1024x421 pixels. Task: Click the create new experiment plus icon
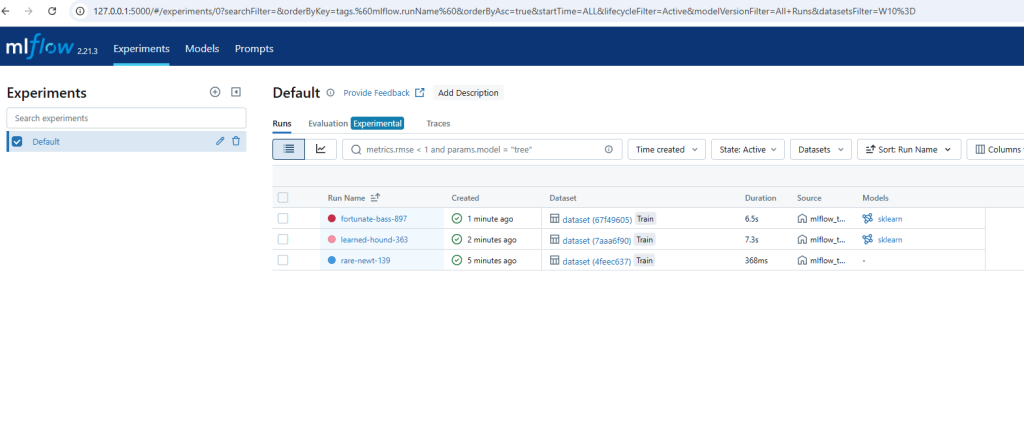(x=214, y=92)
